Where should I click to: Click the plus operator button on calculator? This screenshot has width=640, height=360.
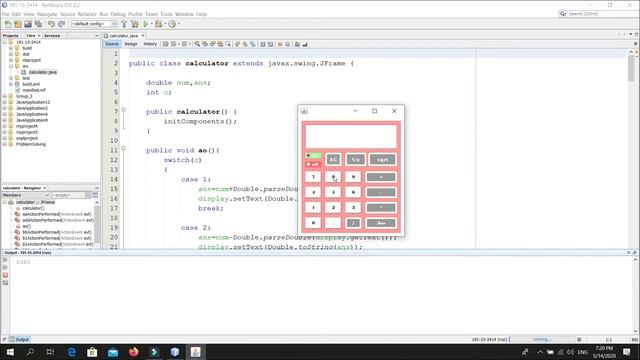click(381, 177)
